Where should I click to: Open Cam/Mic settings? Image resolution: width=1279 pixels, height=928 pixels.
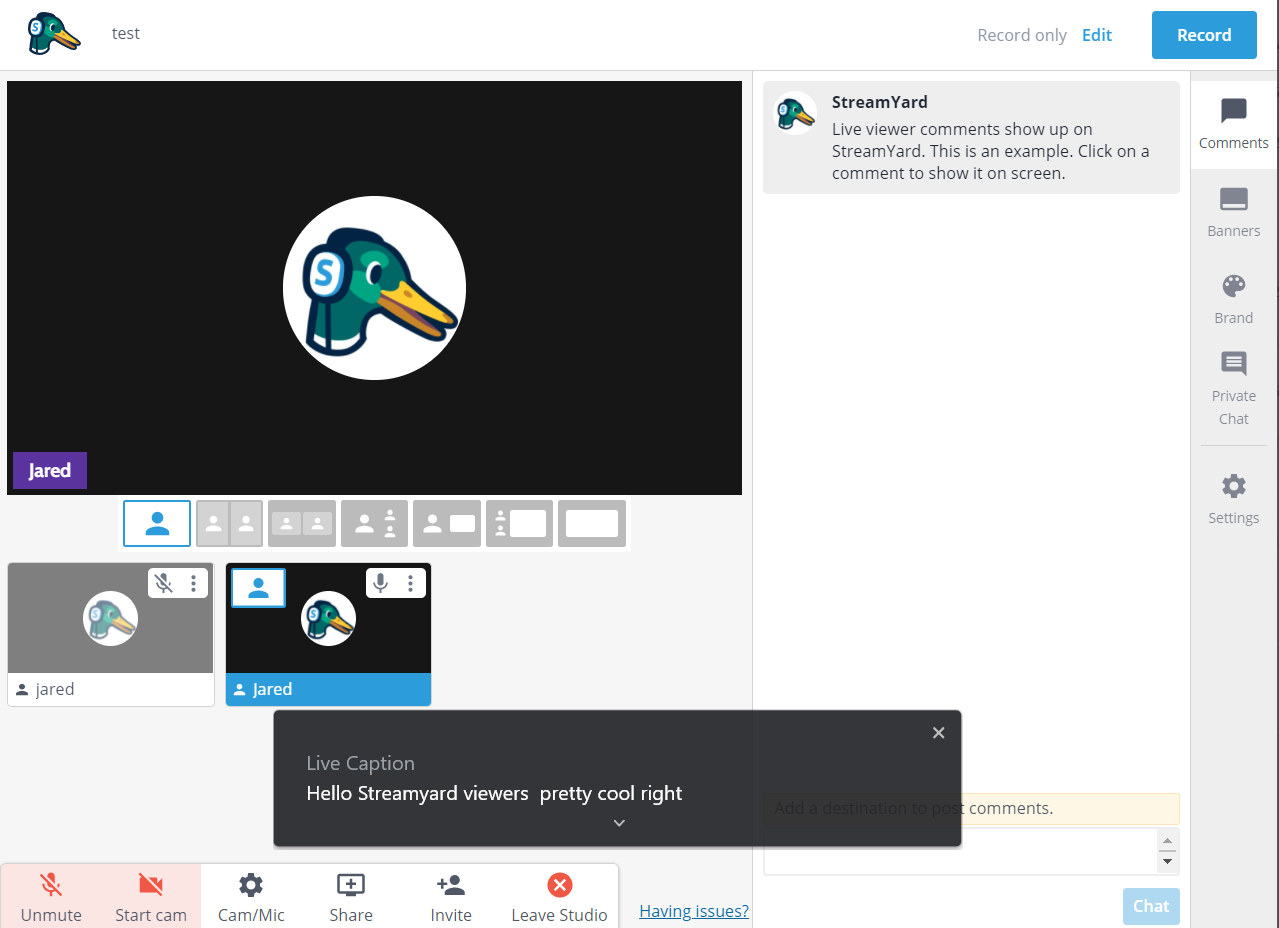(x=251, y=896)
